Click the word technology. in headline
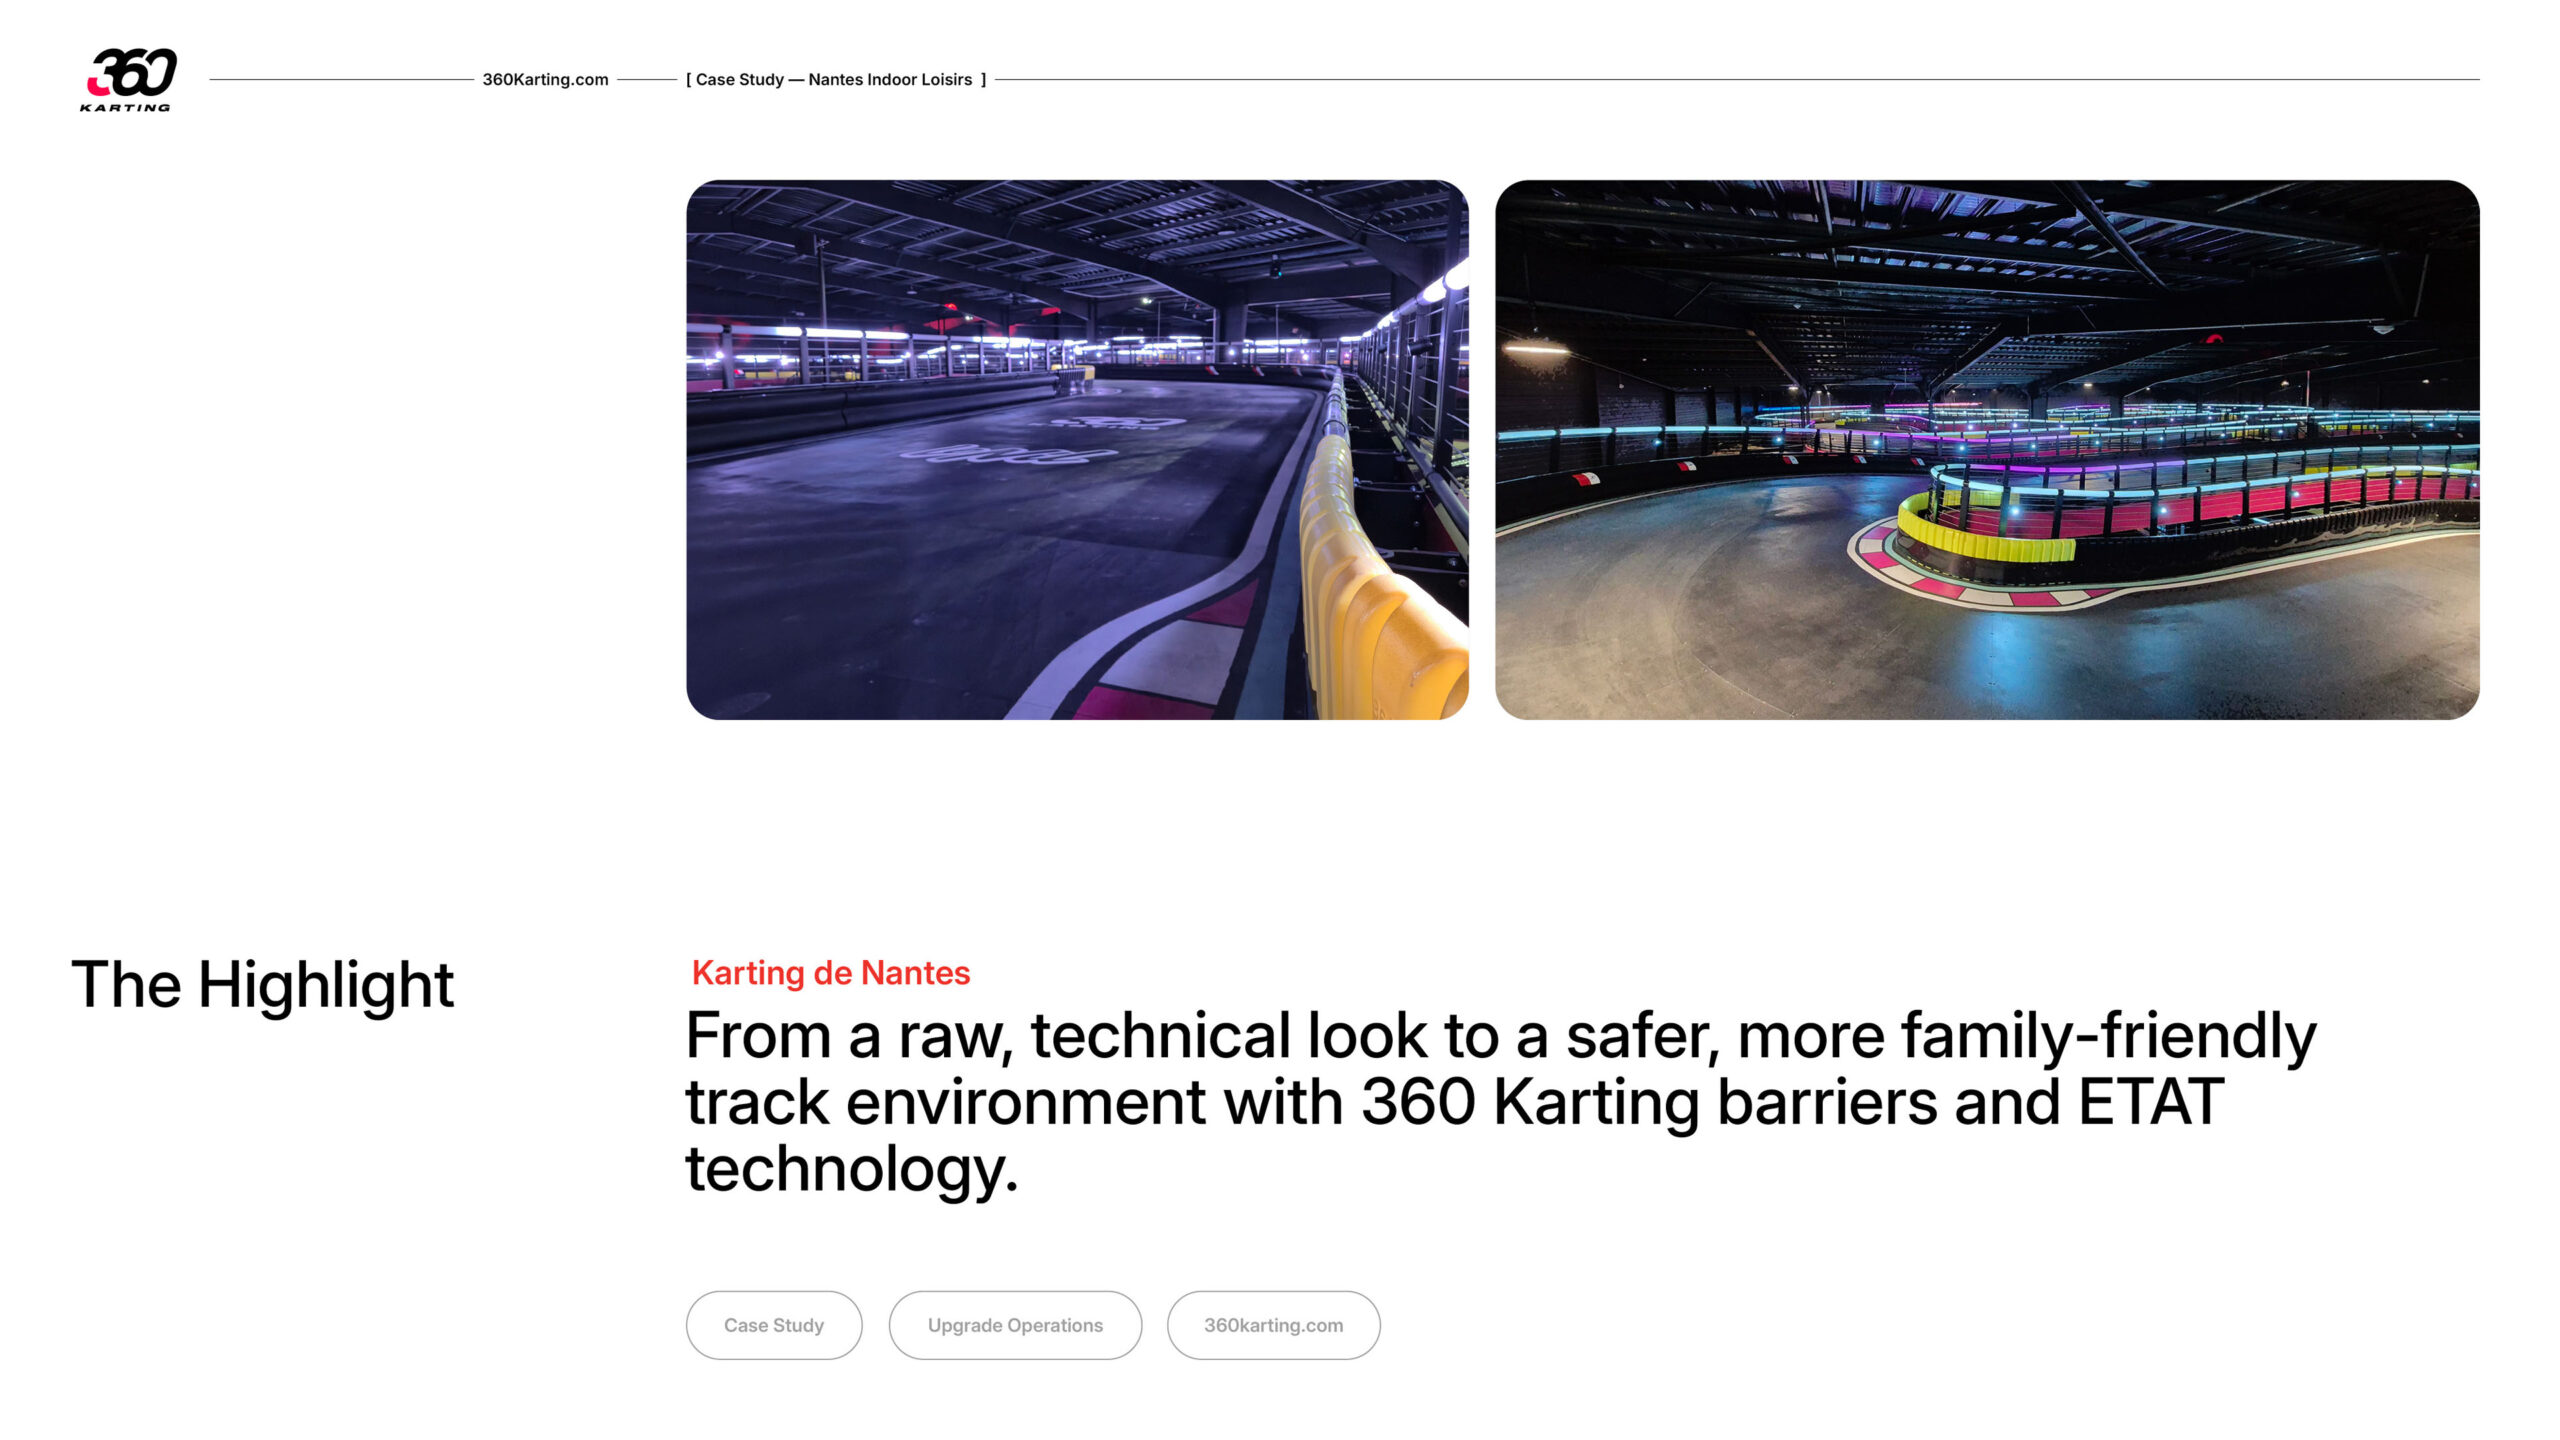Screen dimensions: 2560x1440 tap(851, 1169)
